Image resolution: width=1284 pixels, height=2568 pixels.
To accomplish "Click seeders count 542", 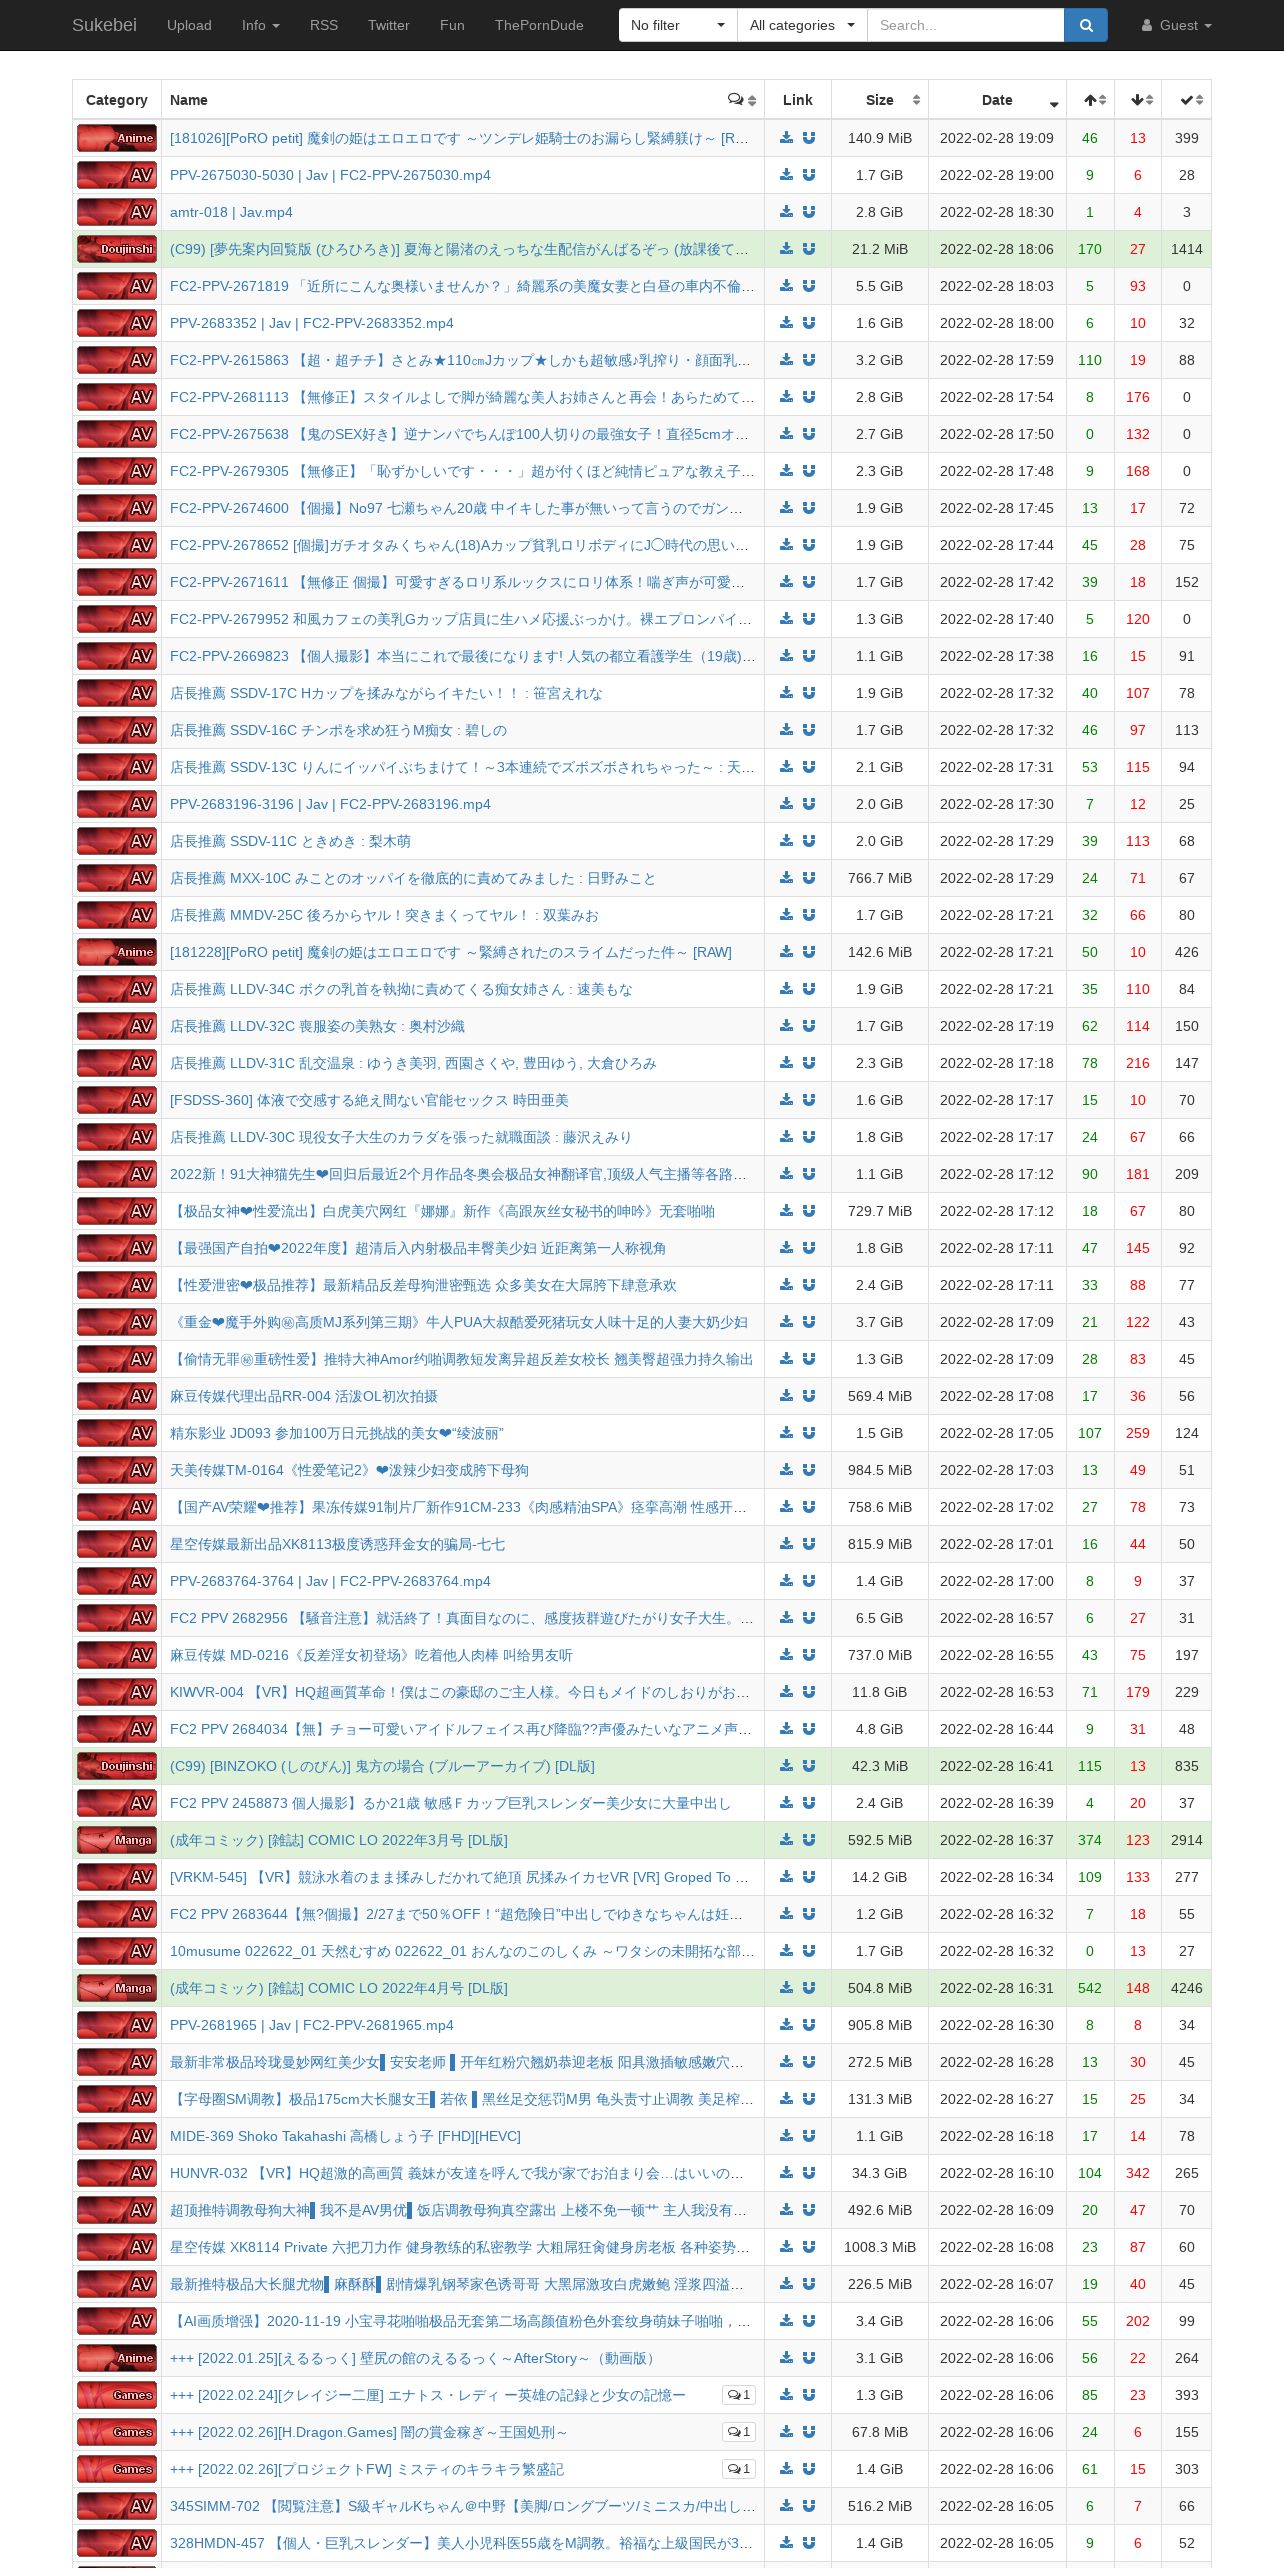I will pyautogui.click(x=1090, y=1988).
